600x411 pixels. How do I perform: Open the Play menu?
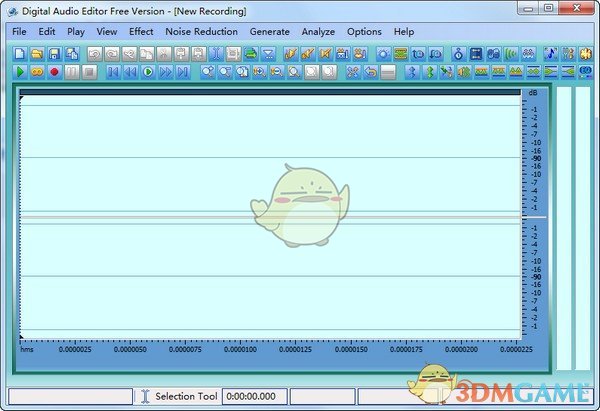click(x=76, y=31)
